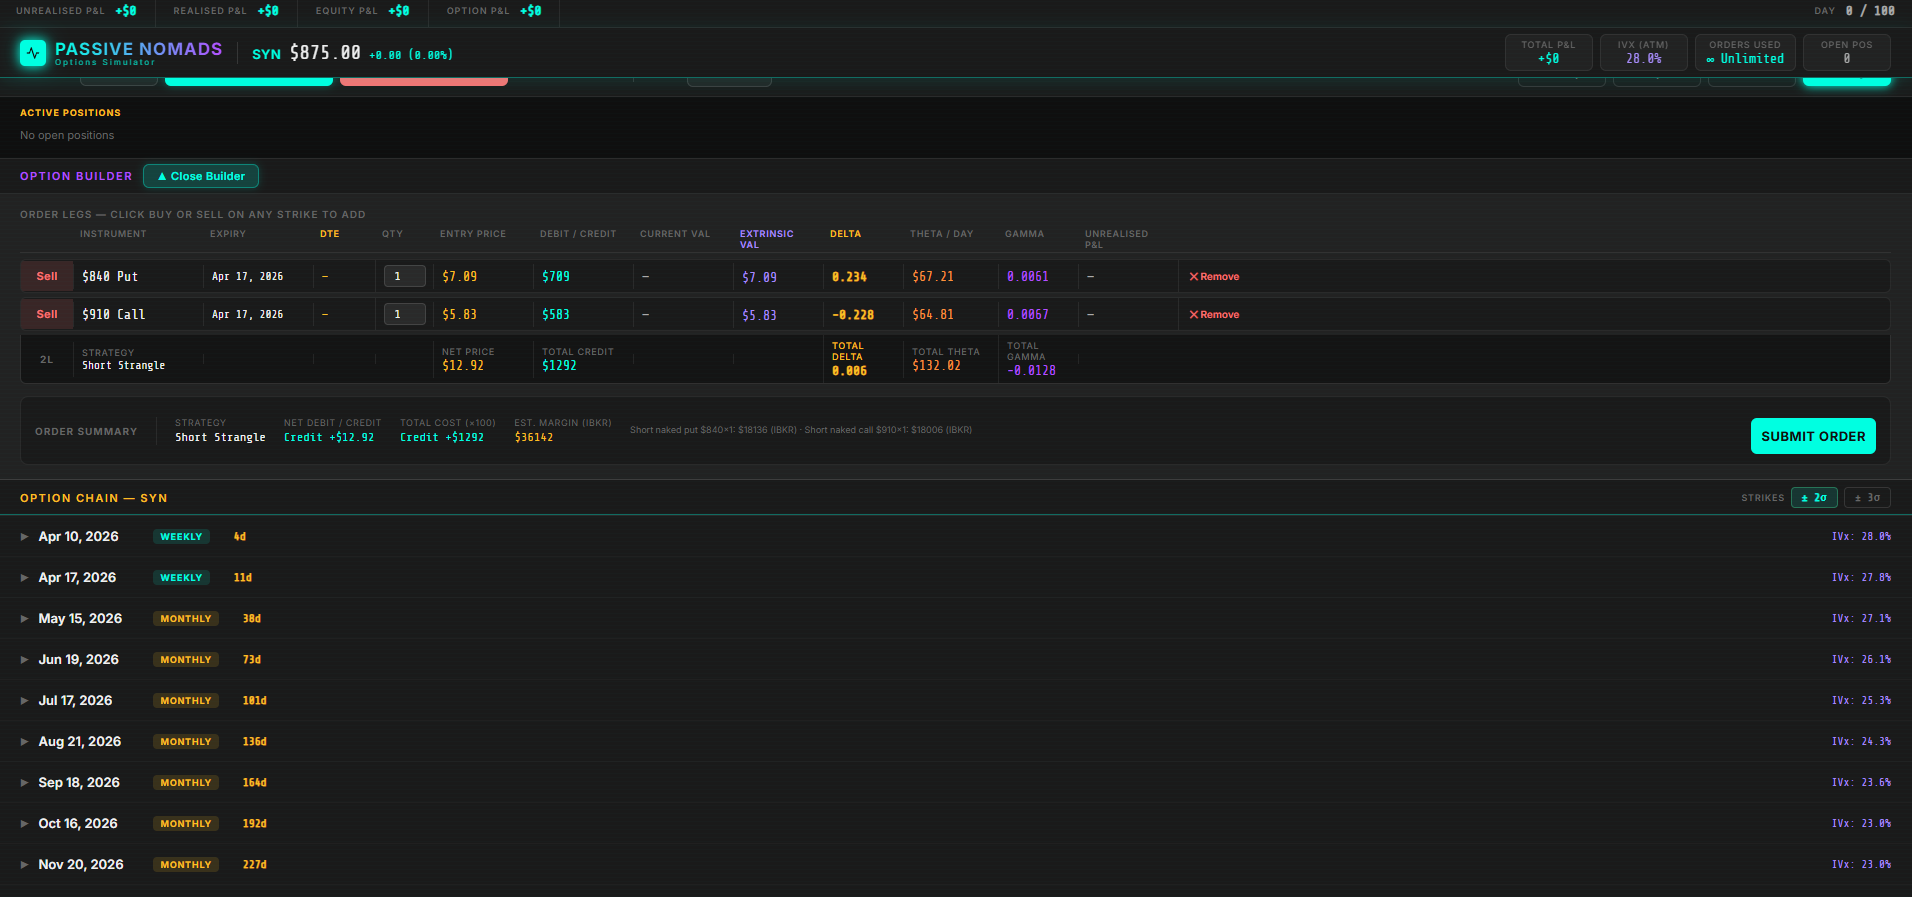Click $583 credit of the Call leg
Image resolution: width=1912 pixels, height=897 pixels.
tap(556, 315)
